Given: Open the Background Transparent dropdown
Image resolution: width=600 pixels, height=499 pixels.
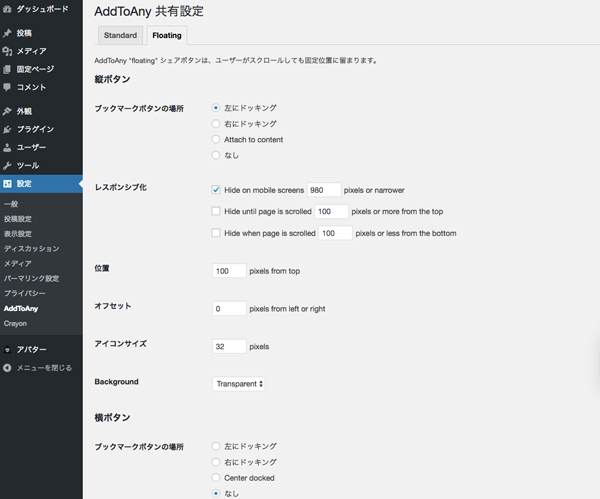Looking at the screenshot, I should [x=239, y=384].
